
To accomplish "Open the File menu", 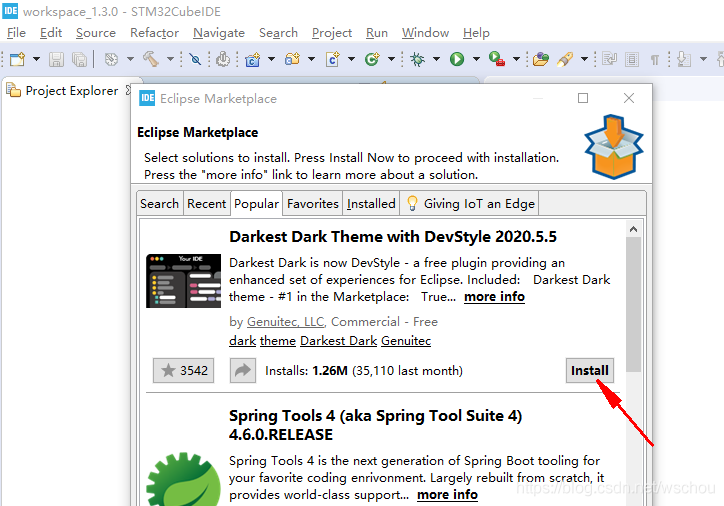I will tap(16, 33).
